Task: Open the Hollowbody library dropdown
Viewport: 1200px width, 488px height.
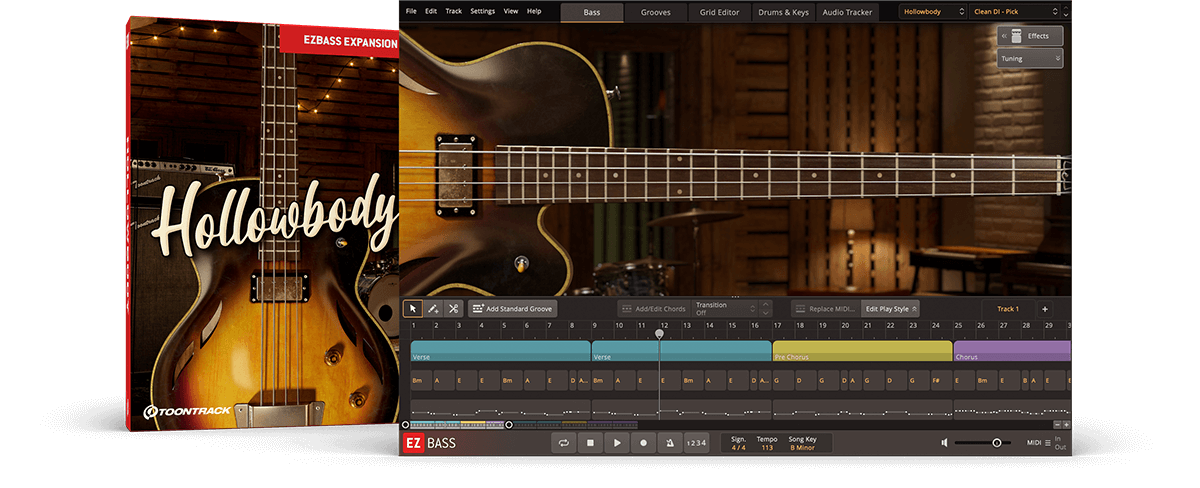Action: pos(932,12)
